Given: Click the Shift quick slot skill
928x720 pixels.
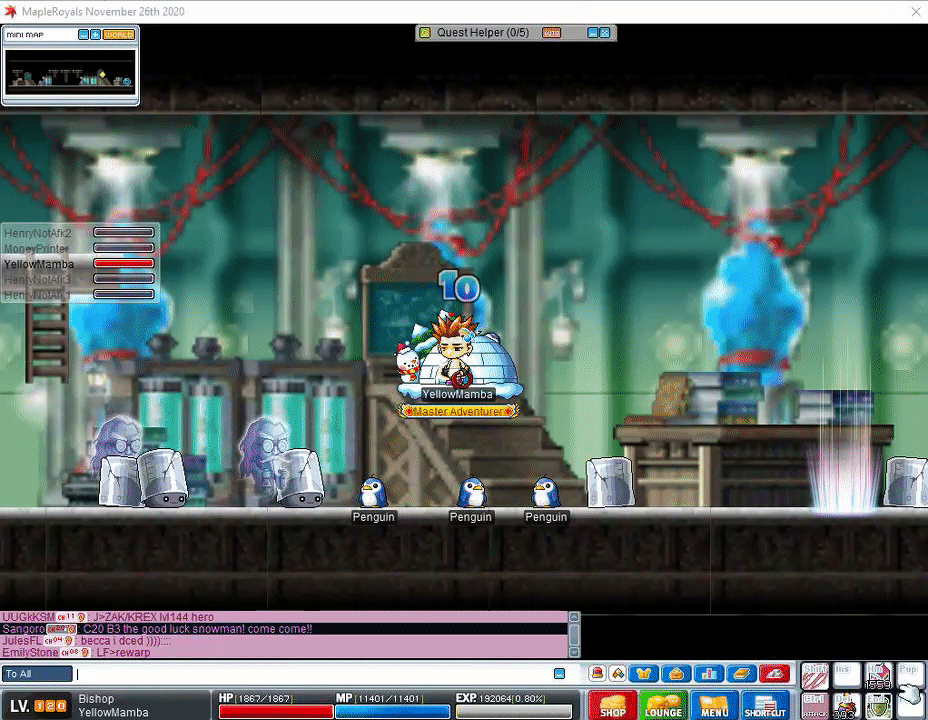Looking at the screenshot, I should (815, 676).
